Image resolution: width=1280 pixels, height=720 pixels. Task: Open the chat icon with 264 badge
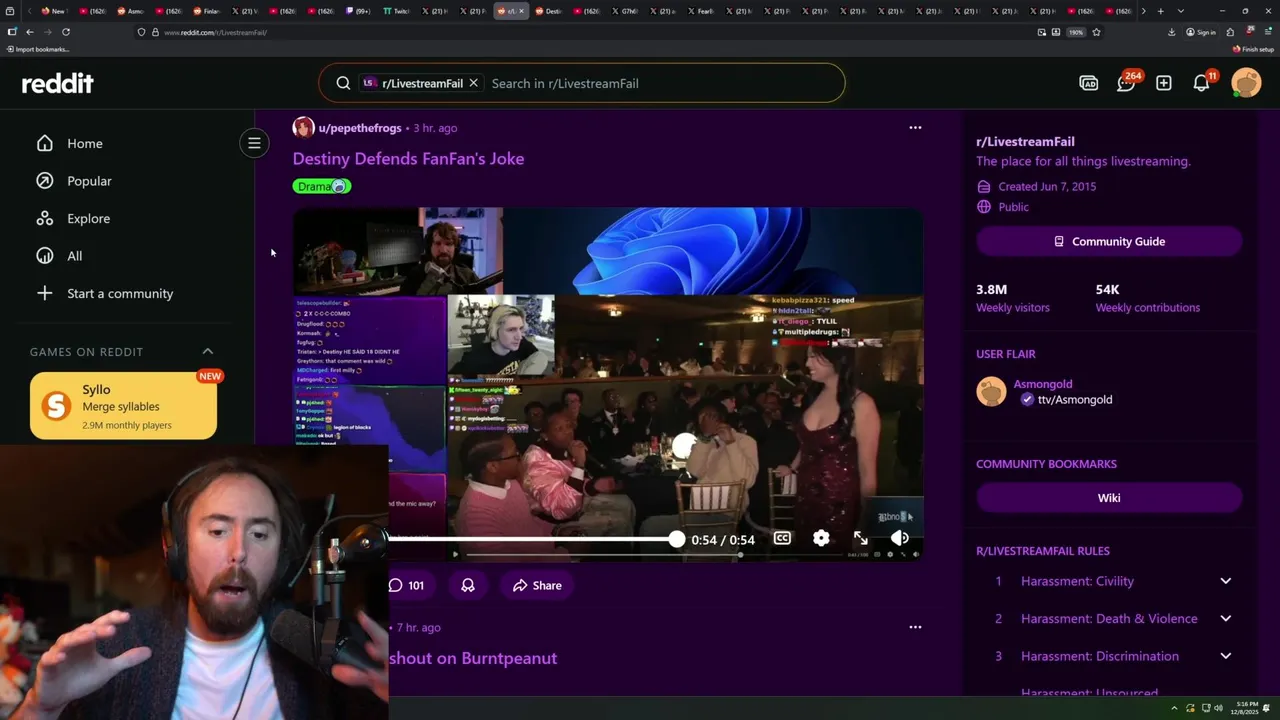pyautogui.click(x=1126, y=83)
